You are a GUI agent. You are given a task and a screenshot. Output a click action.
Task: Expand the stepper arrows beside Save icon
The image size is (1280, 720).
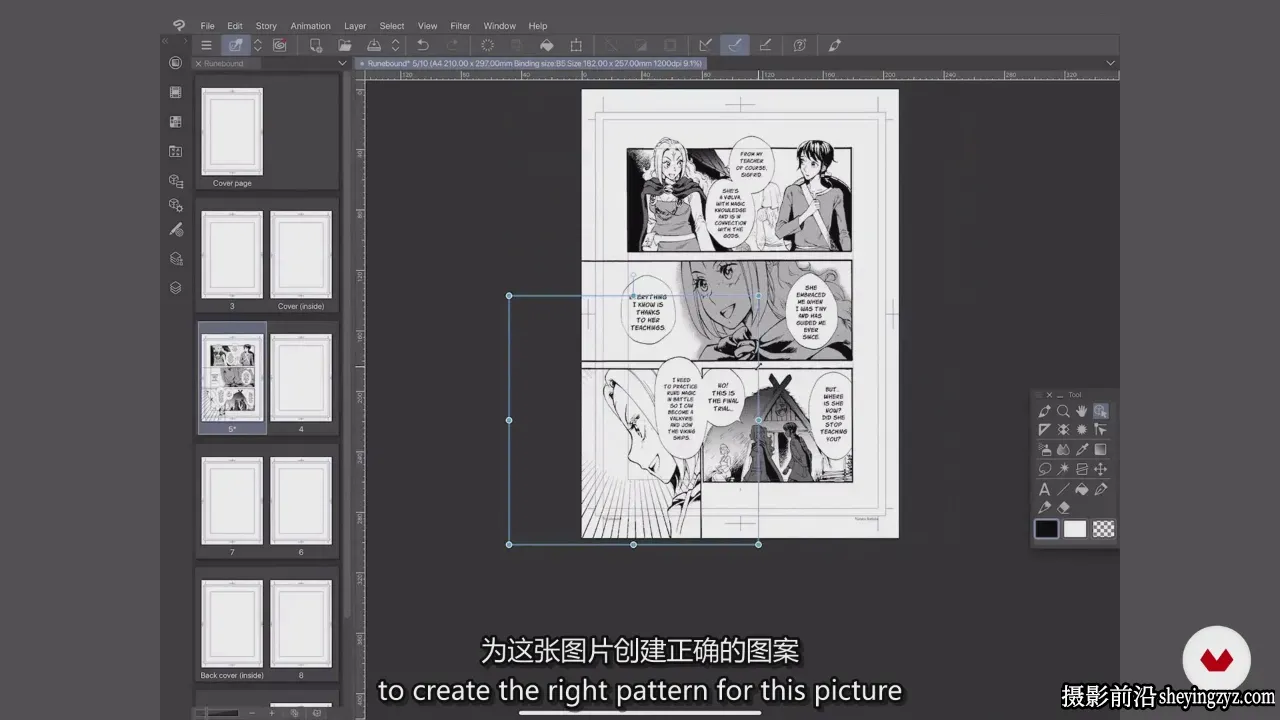click(x=395, y=45)
